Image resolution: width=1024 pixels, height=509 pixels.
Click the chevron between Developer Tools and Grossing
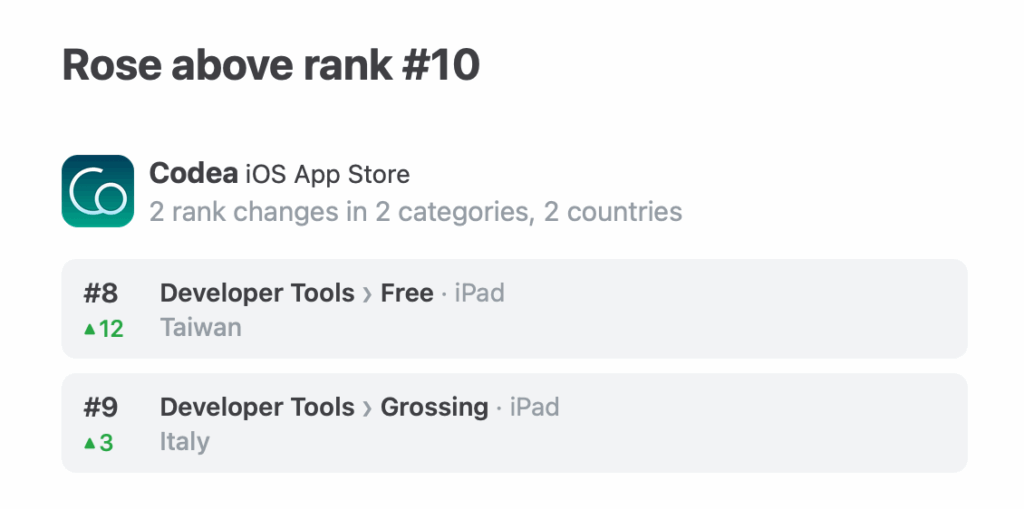coord(367,408)
